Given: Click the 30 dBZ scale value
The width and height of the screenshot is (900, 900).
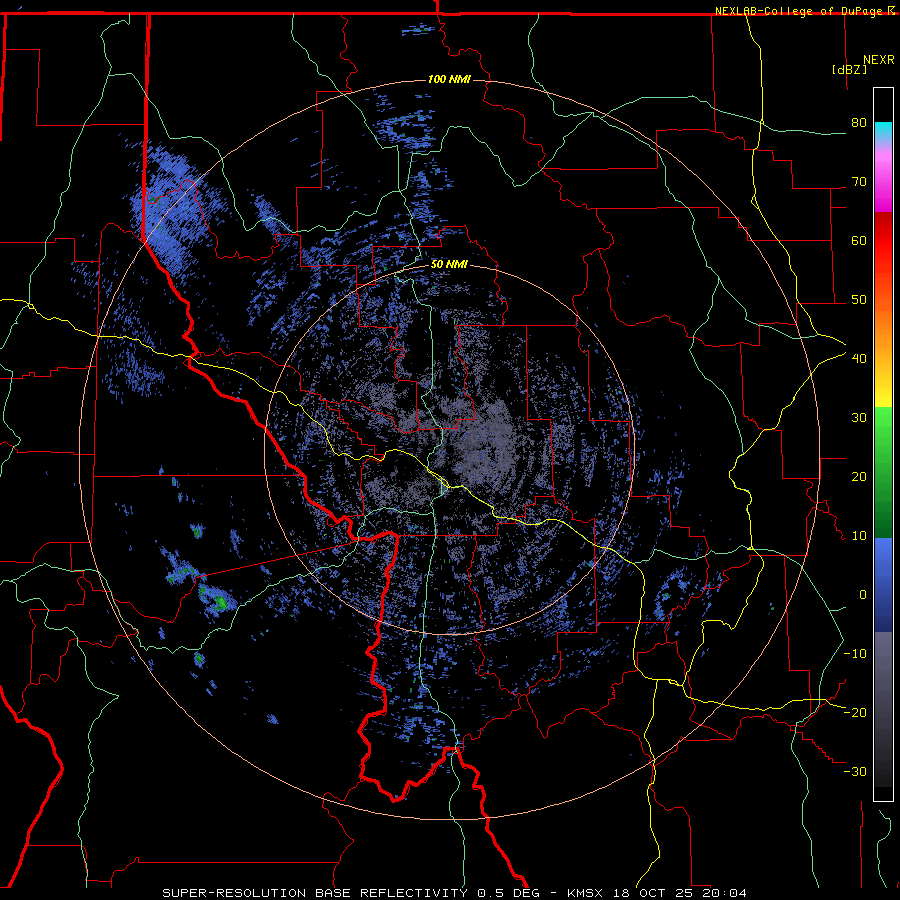Looking at the screenshot, I should tap(859, 418).
